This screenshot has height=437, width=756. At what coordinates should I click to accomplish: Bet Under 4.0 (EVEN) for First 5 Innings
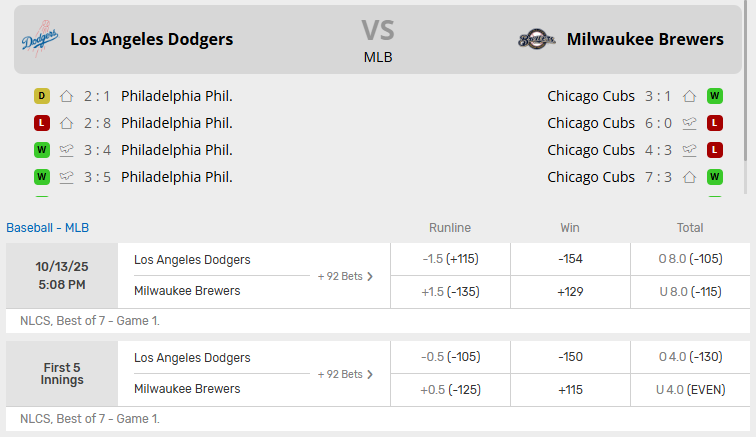coord(690,389)
